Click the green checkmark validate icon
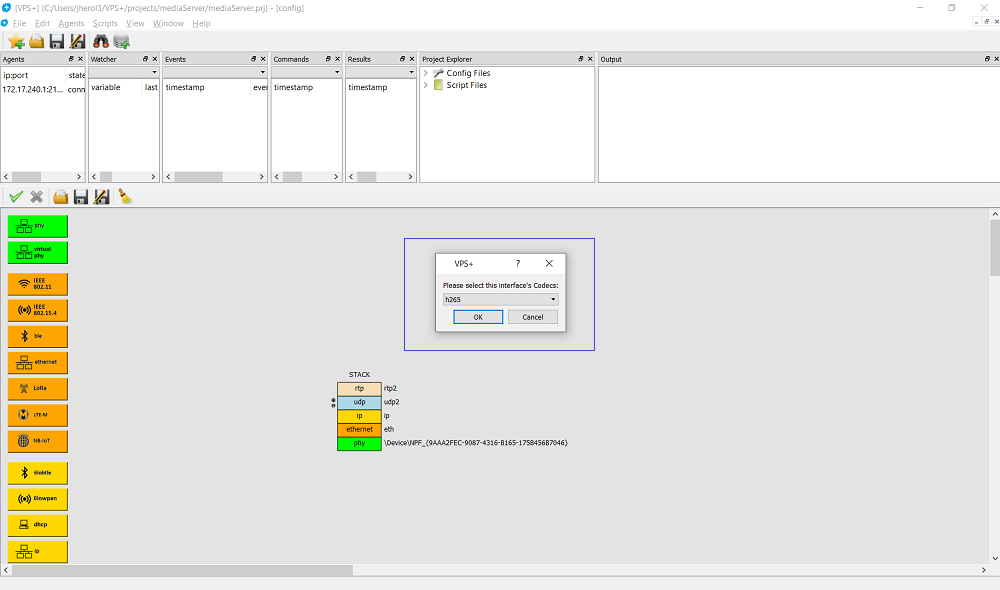Screen dimensions: 1000x590 click(x=16, y=197)
